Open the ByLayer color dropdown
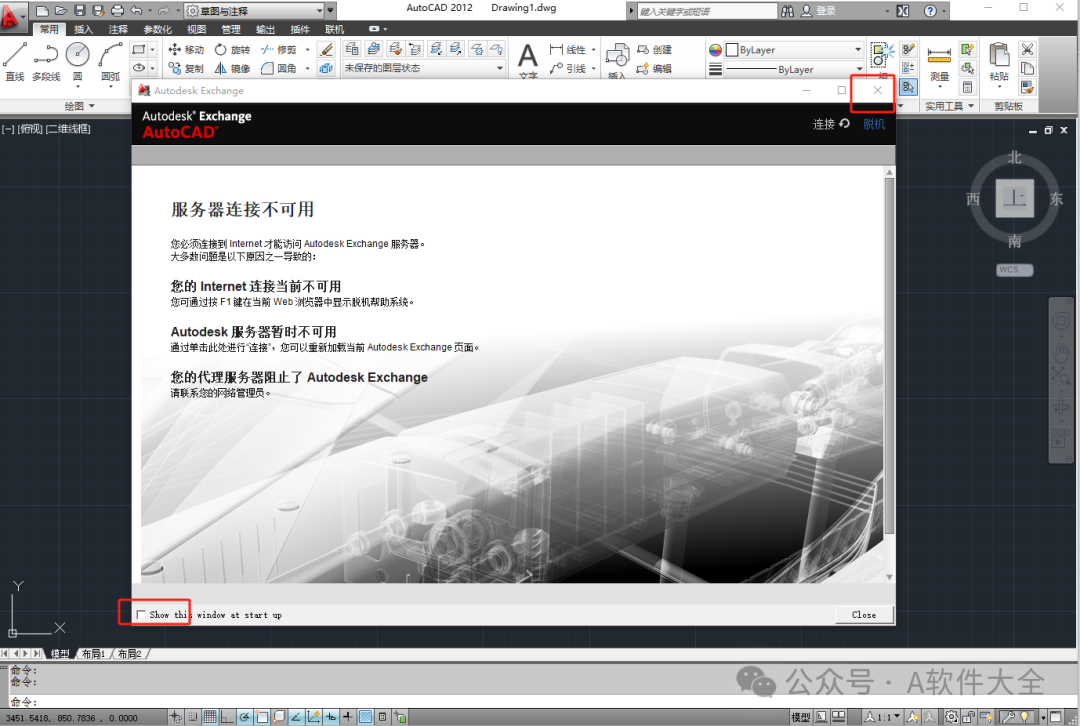Viewport: 1080px width, 726px height. (x=793, y=50)
